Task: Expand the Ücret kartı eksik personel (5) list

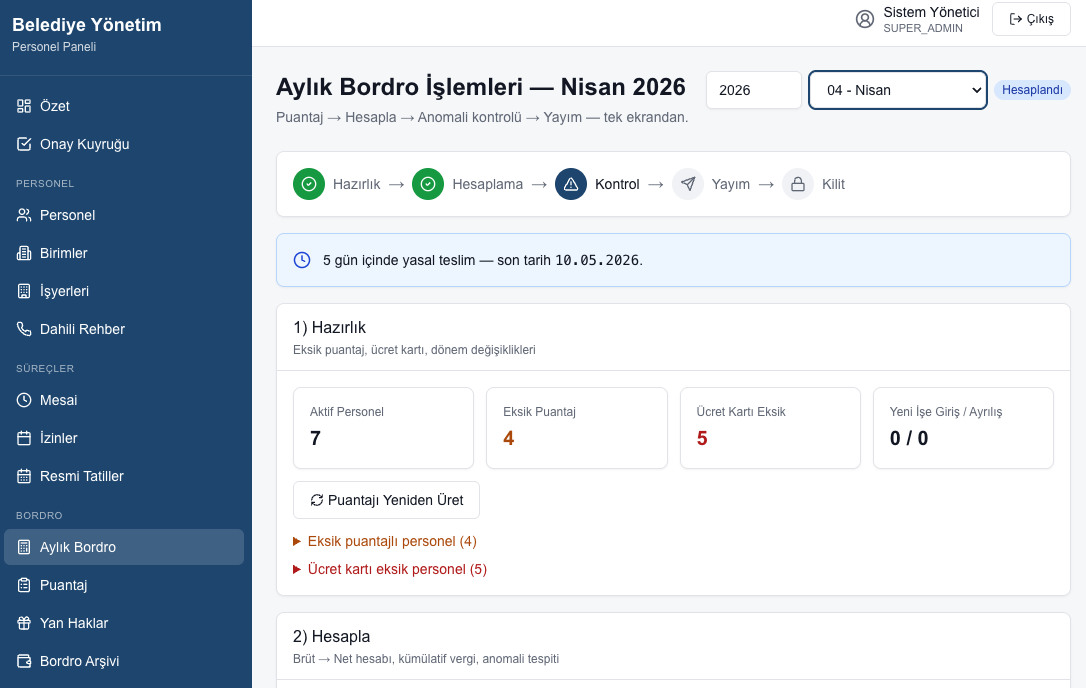Action: (x=390, y=569)
